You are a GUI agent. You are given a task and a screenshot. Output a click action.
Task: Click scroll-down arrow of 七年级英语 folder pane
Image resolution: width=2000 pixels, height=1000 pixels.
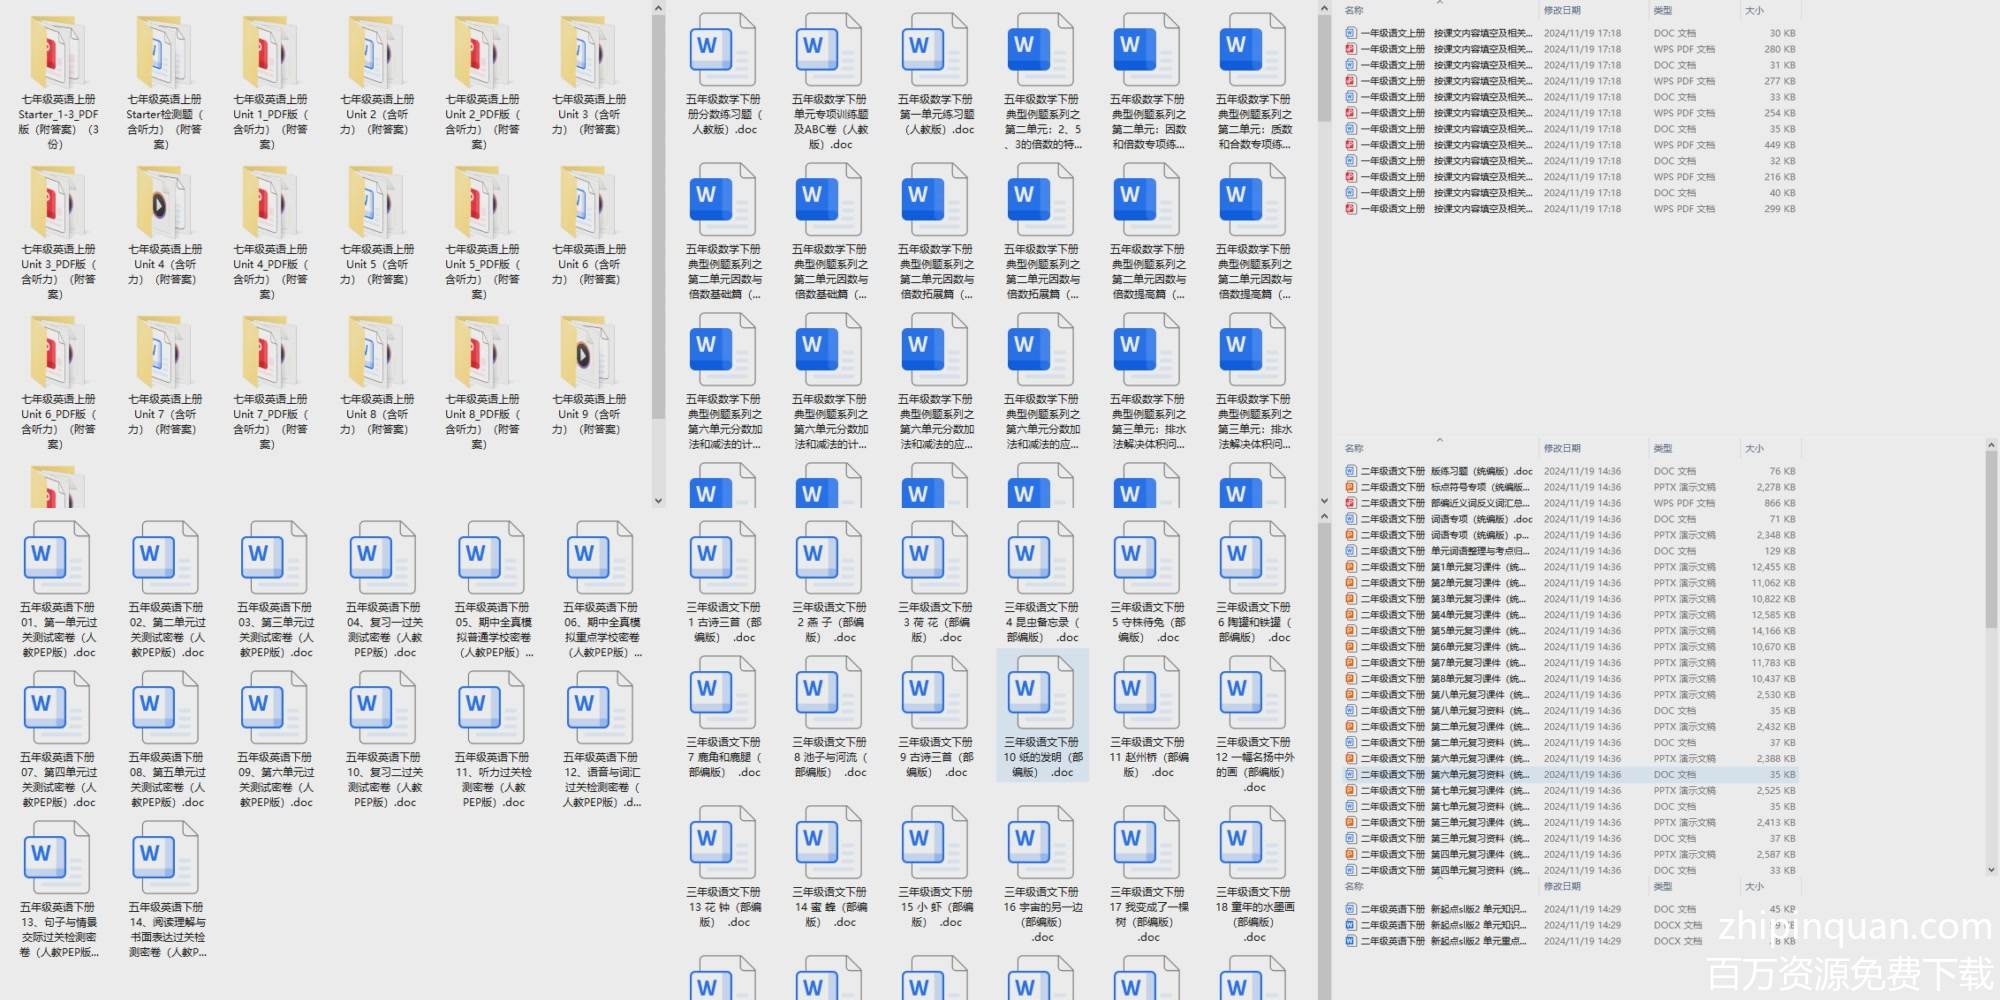(658, 500)
